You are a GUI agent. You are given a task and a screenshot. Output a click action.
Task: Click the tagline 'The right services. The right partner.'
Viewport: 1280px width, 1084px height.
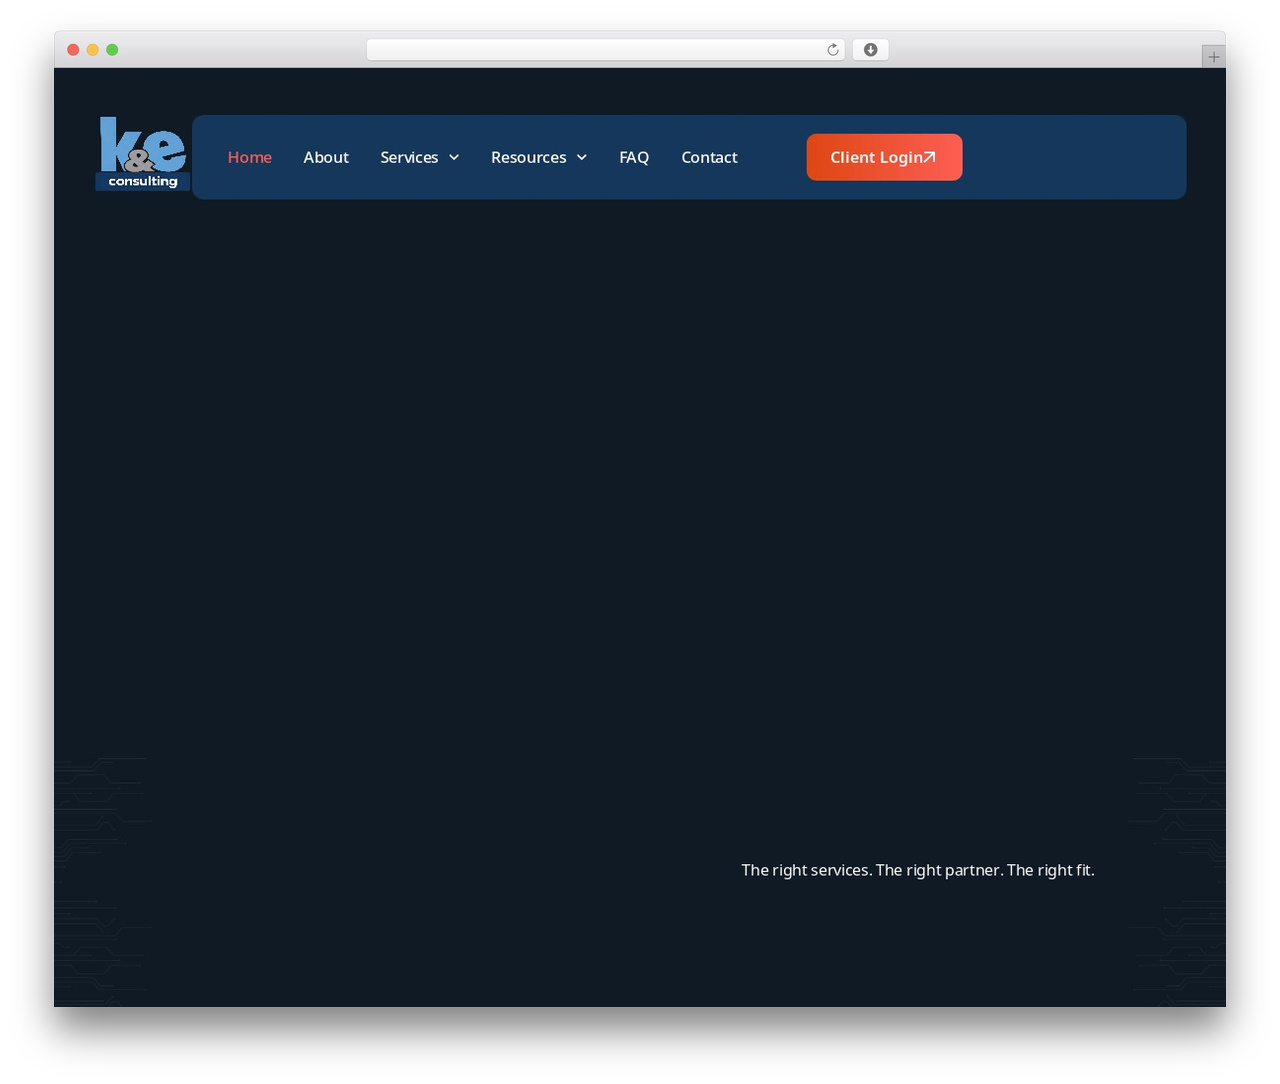point(872,870)
